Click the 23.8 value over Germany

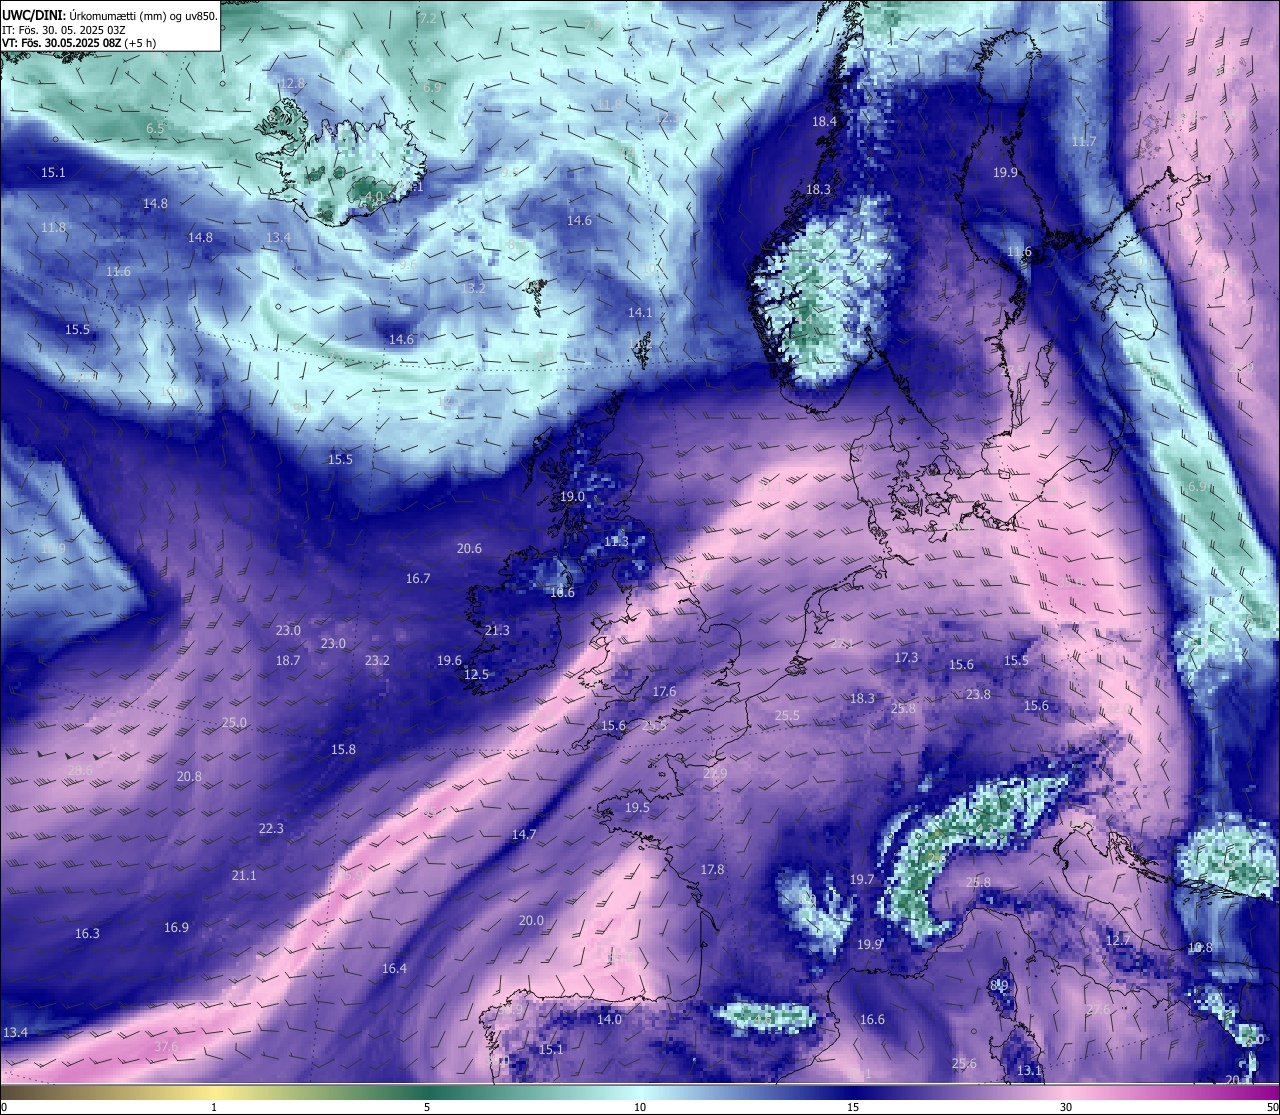point(978,695)
